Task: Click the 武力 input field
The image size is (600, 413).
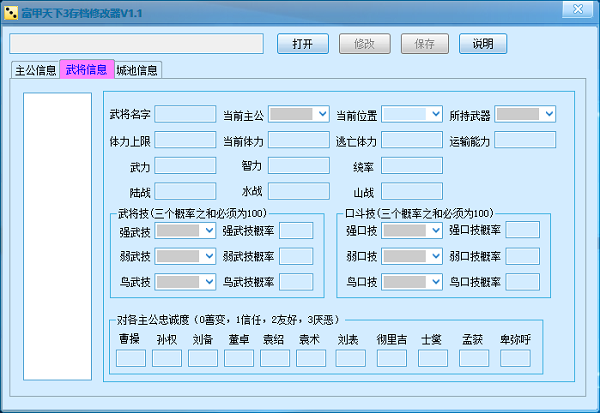Action: point(185,165)
